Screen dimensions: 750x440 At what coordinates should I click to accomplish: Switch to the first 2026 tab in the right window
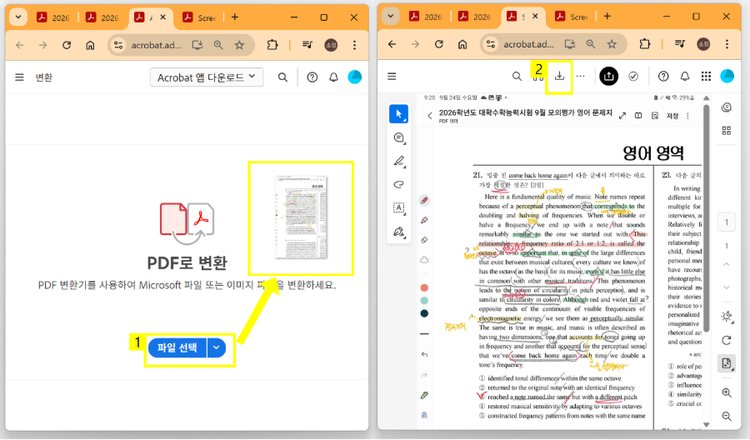click(x=426, y=17)
